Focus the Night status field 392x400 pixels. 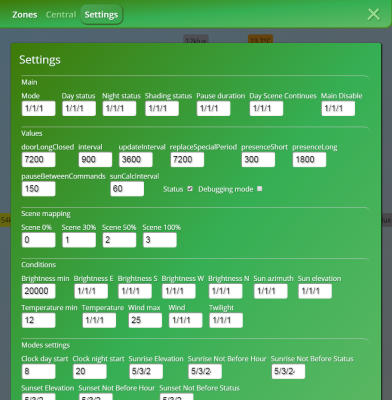tap(119, 109)
